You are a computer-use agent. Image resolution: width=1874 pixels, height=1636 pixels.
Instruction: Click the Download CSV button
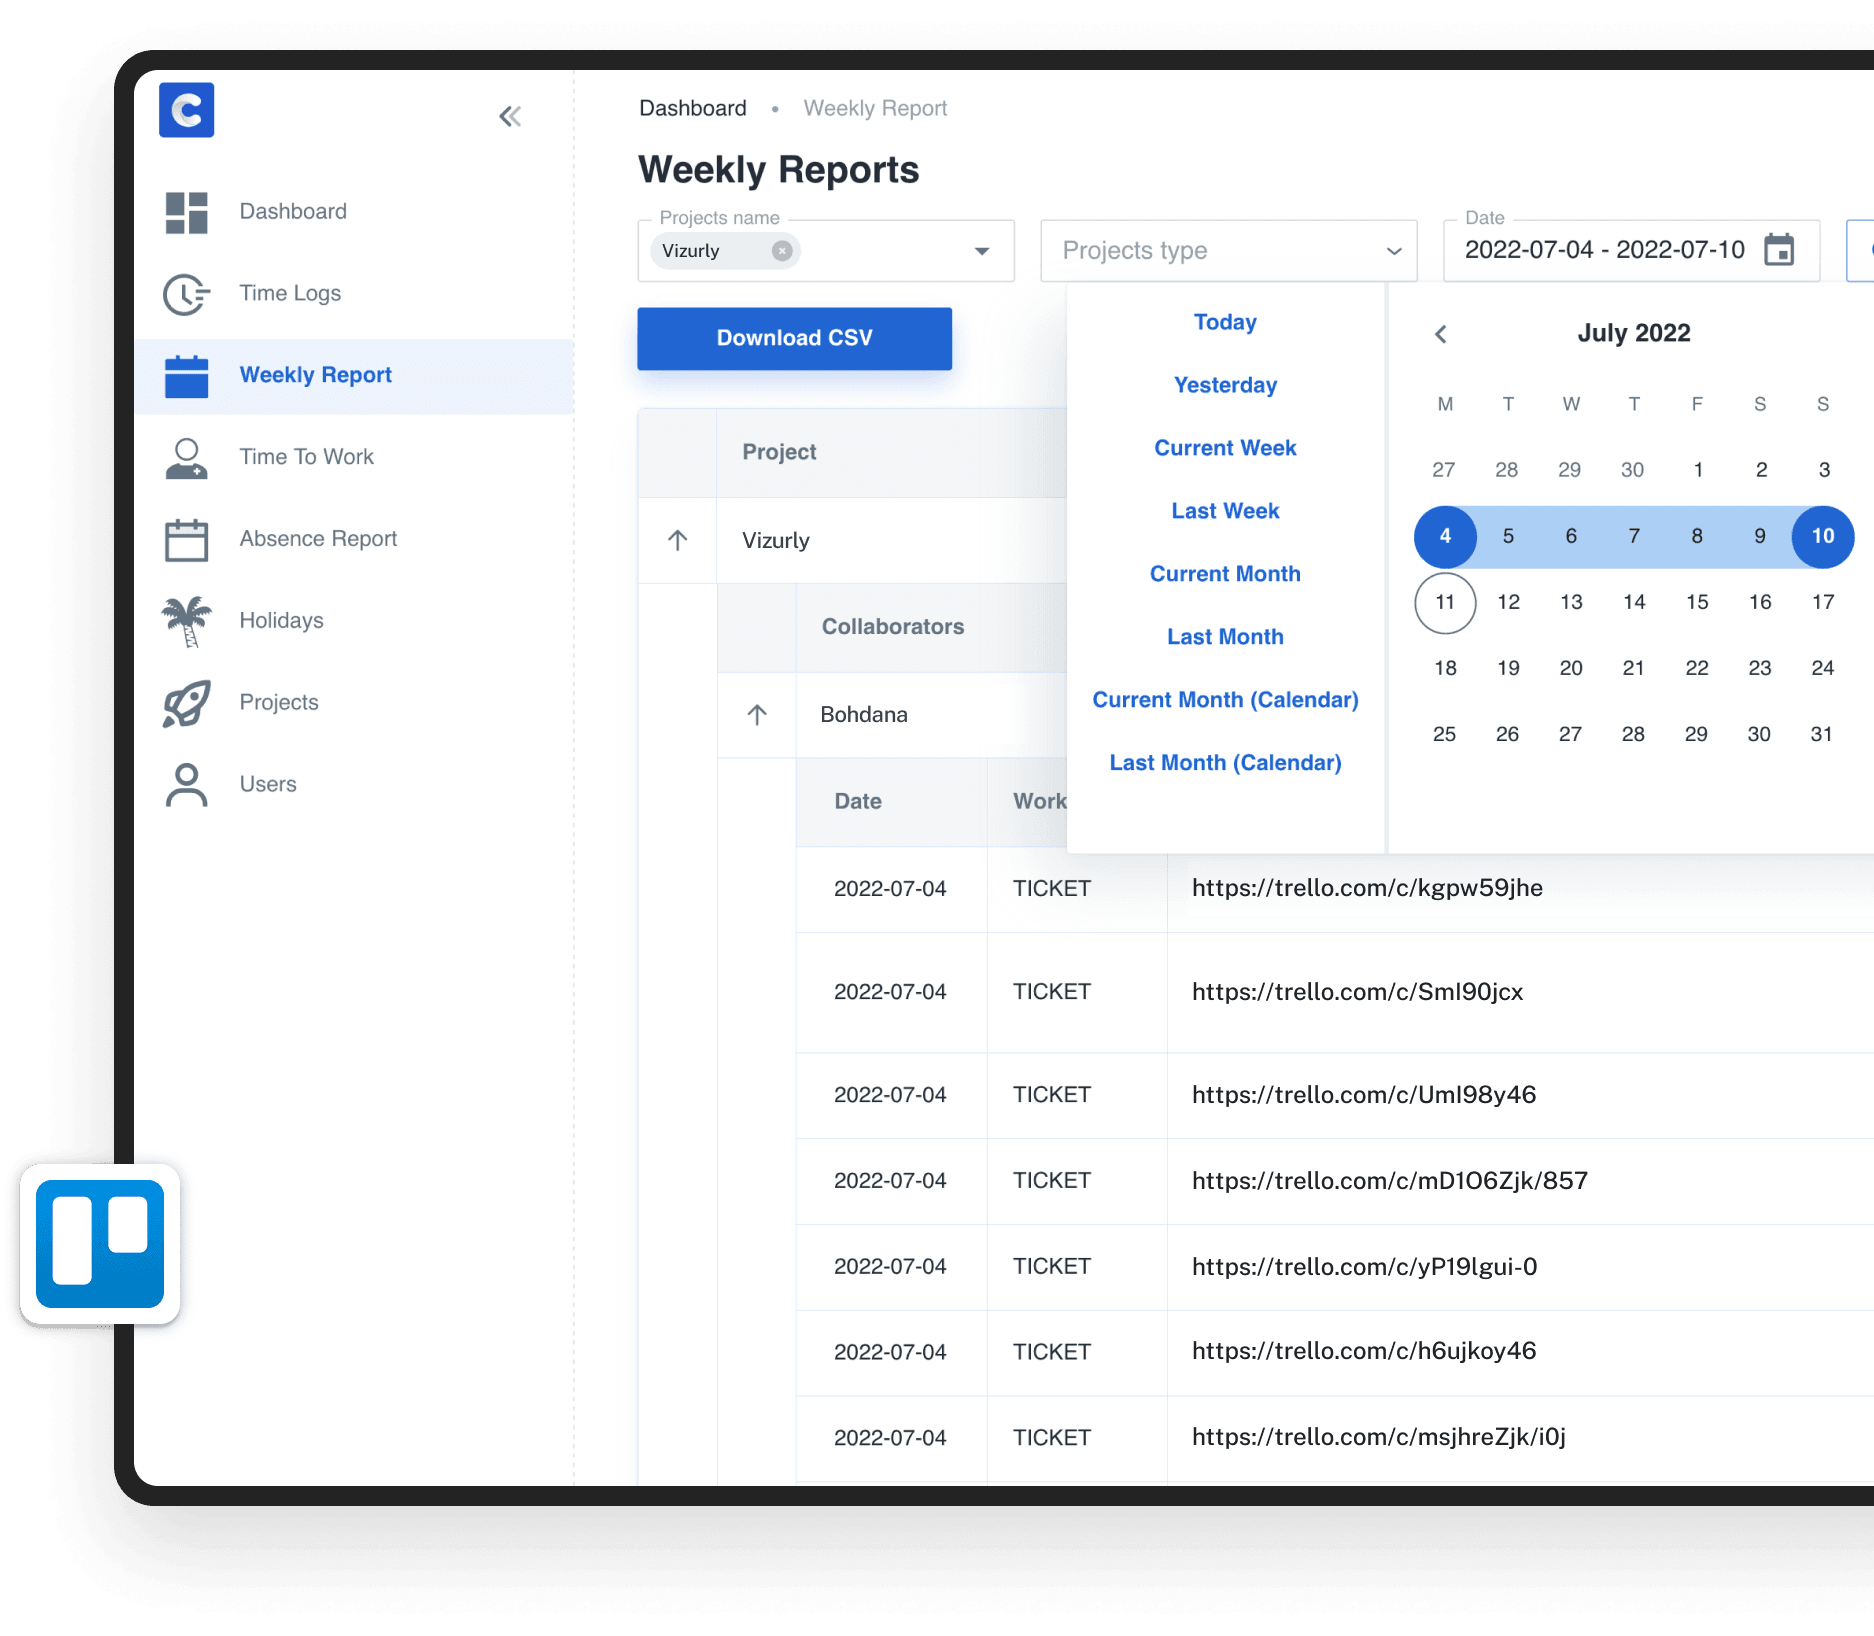click(794, 339)
